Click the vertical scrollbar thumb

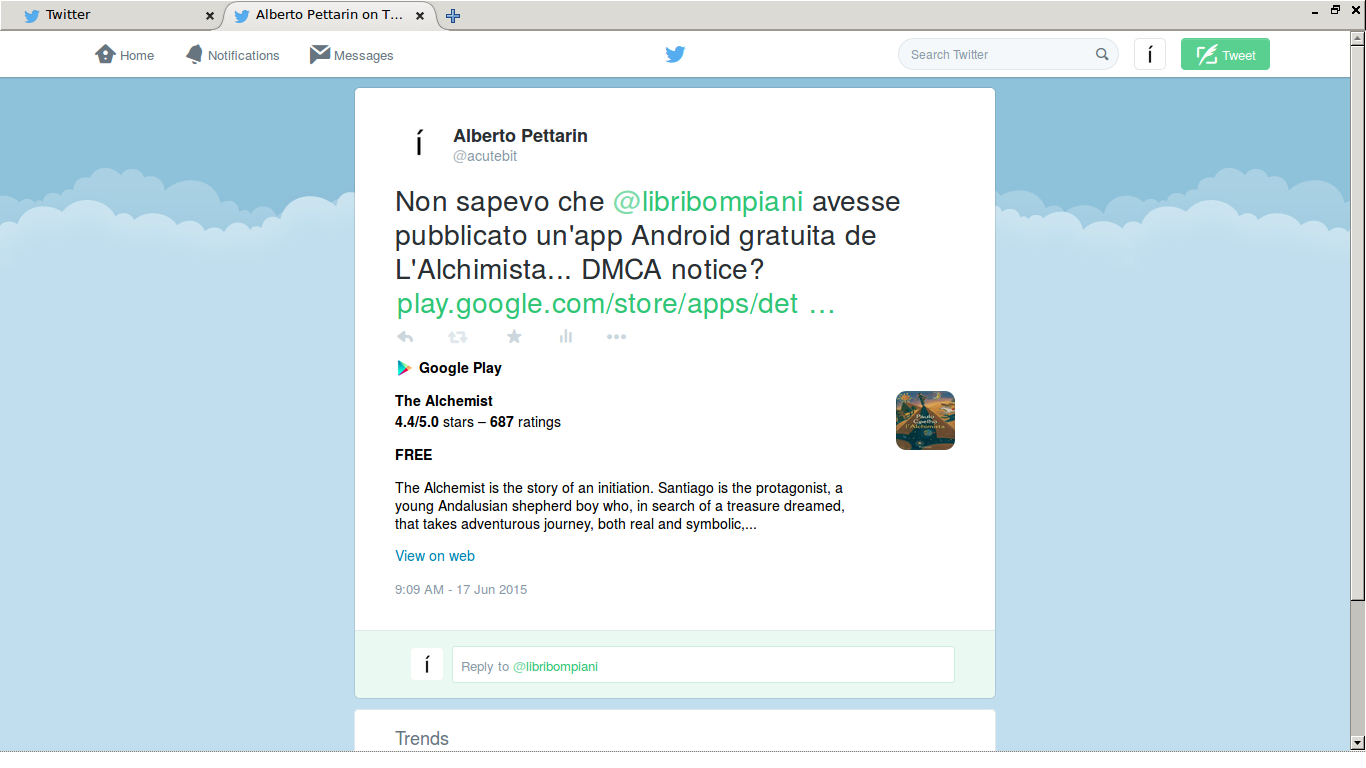(x=1357, y=324)
